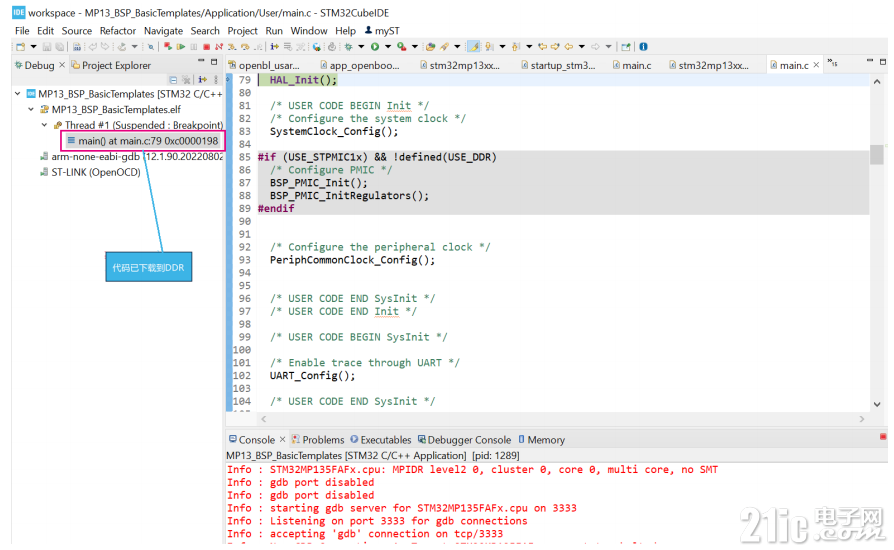The image size is (894, 550).
Task: Click the blue Information Center icon
Action: 643,47
